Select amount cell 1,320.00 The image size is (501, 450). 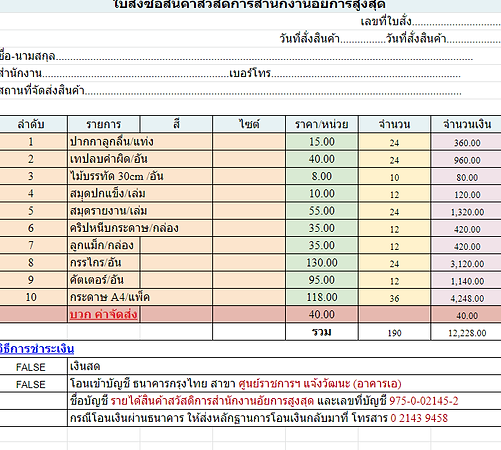466,211
